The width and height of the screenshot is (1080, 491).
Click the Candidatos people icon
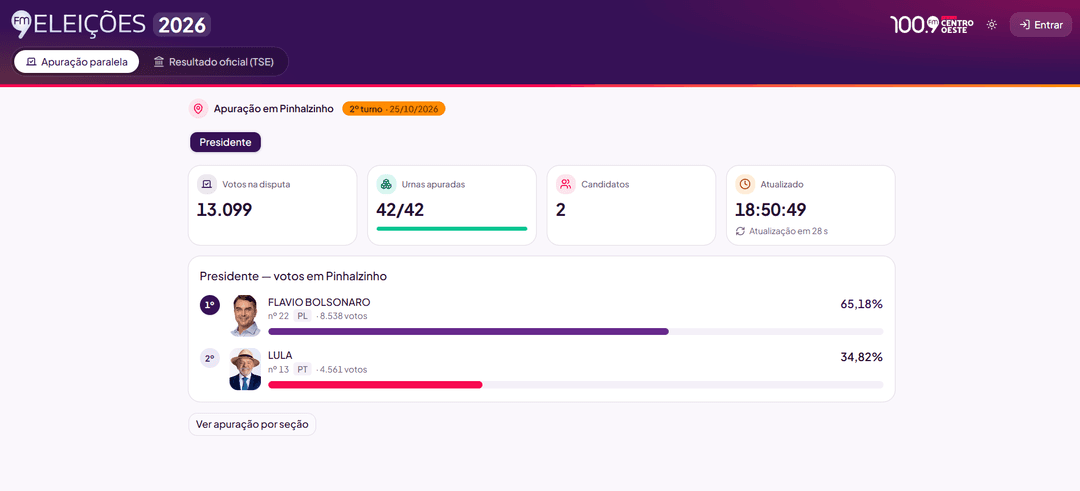565,185
